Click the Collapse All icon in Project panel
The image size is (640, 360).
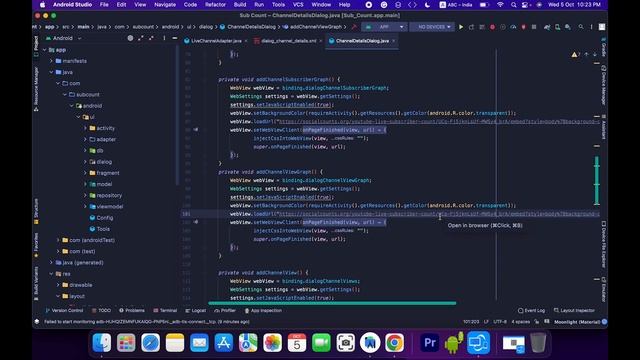pos(151,38)
